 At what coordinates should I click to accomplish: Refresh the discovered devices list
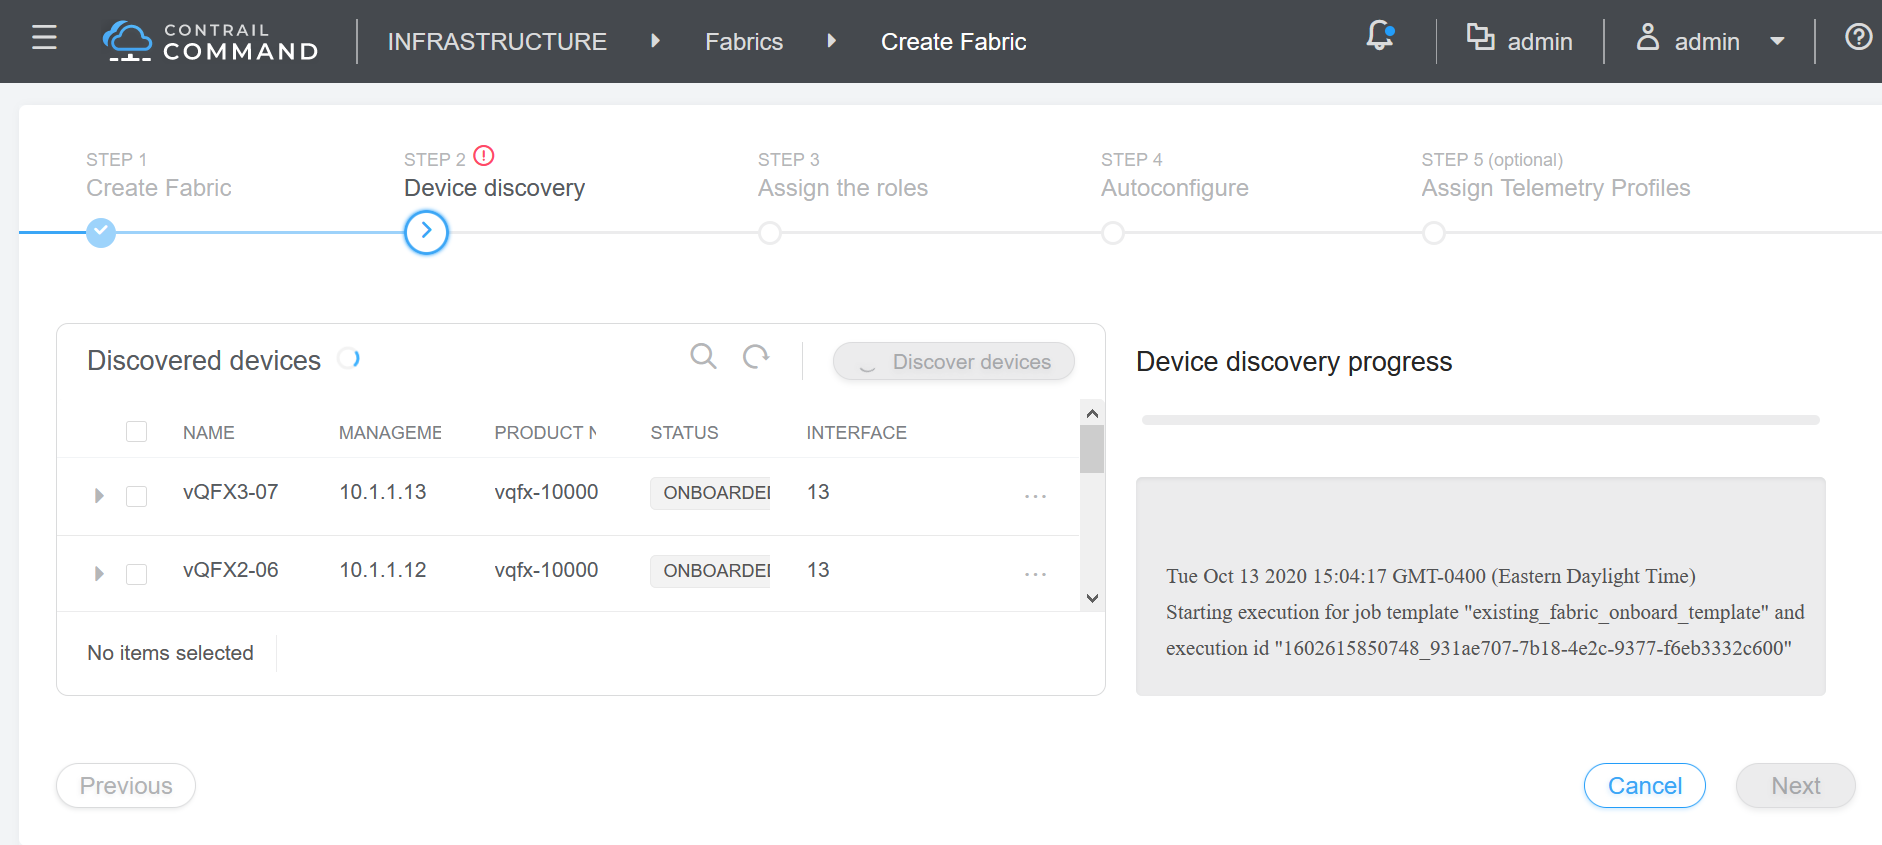[x=756, y=357]
